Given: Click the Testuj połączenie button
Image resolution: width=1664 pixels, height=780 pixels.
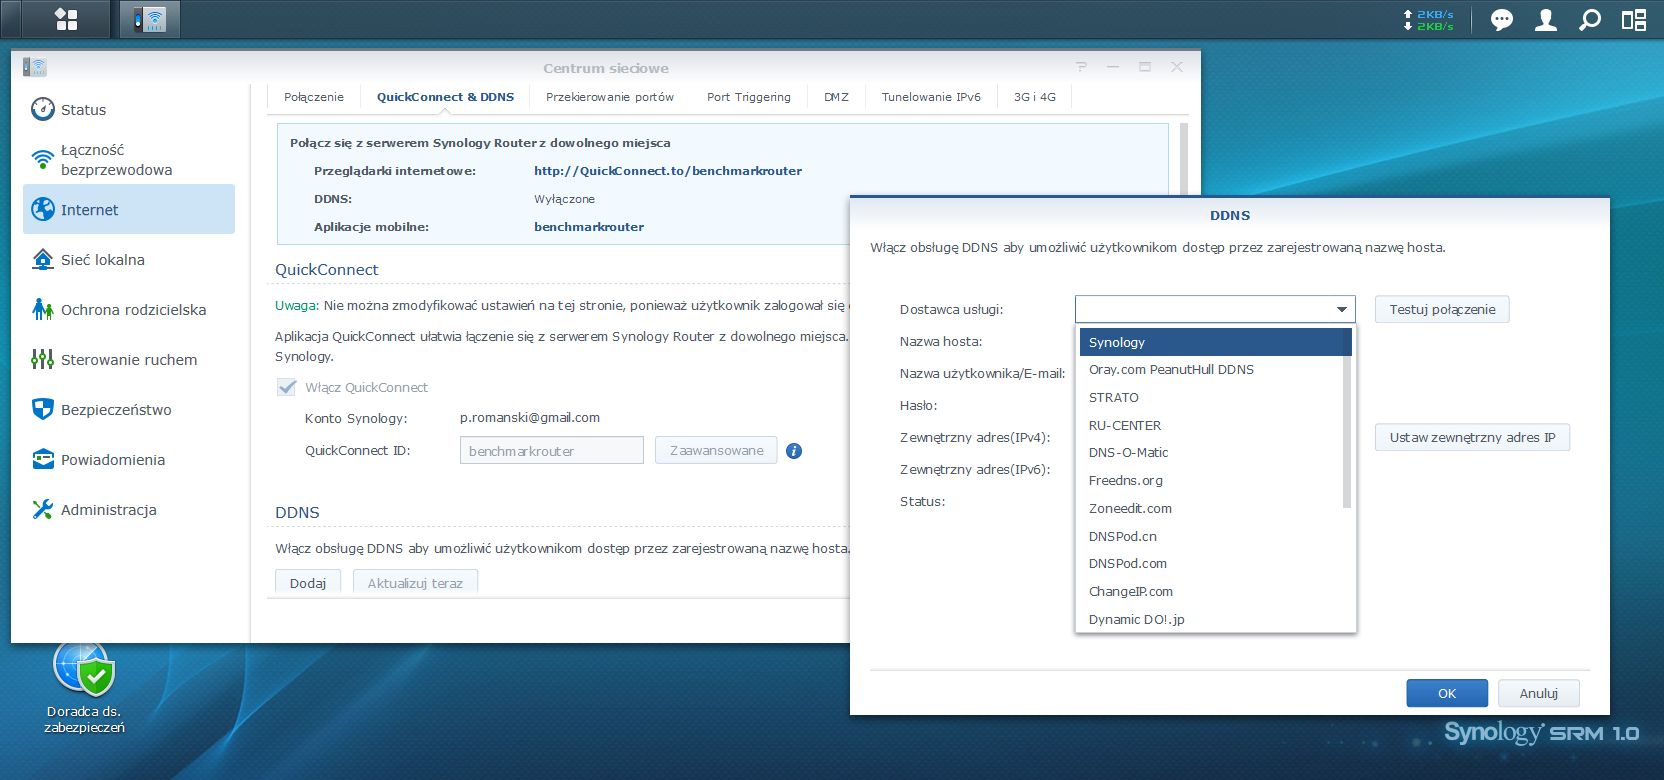Looking at the screenshot, I should tap(1442, 309).
